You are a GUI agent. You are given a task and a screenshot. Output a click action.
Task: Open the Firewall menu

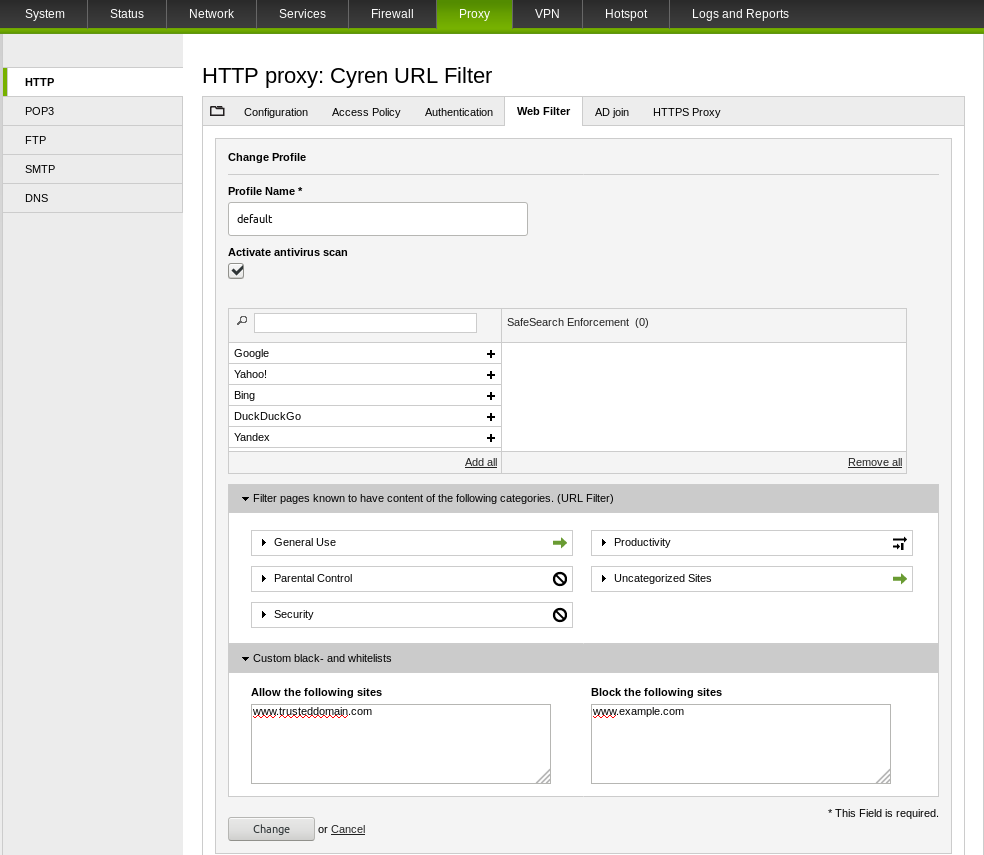point(392,14)
